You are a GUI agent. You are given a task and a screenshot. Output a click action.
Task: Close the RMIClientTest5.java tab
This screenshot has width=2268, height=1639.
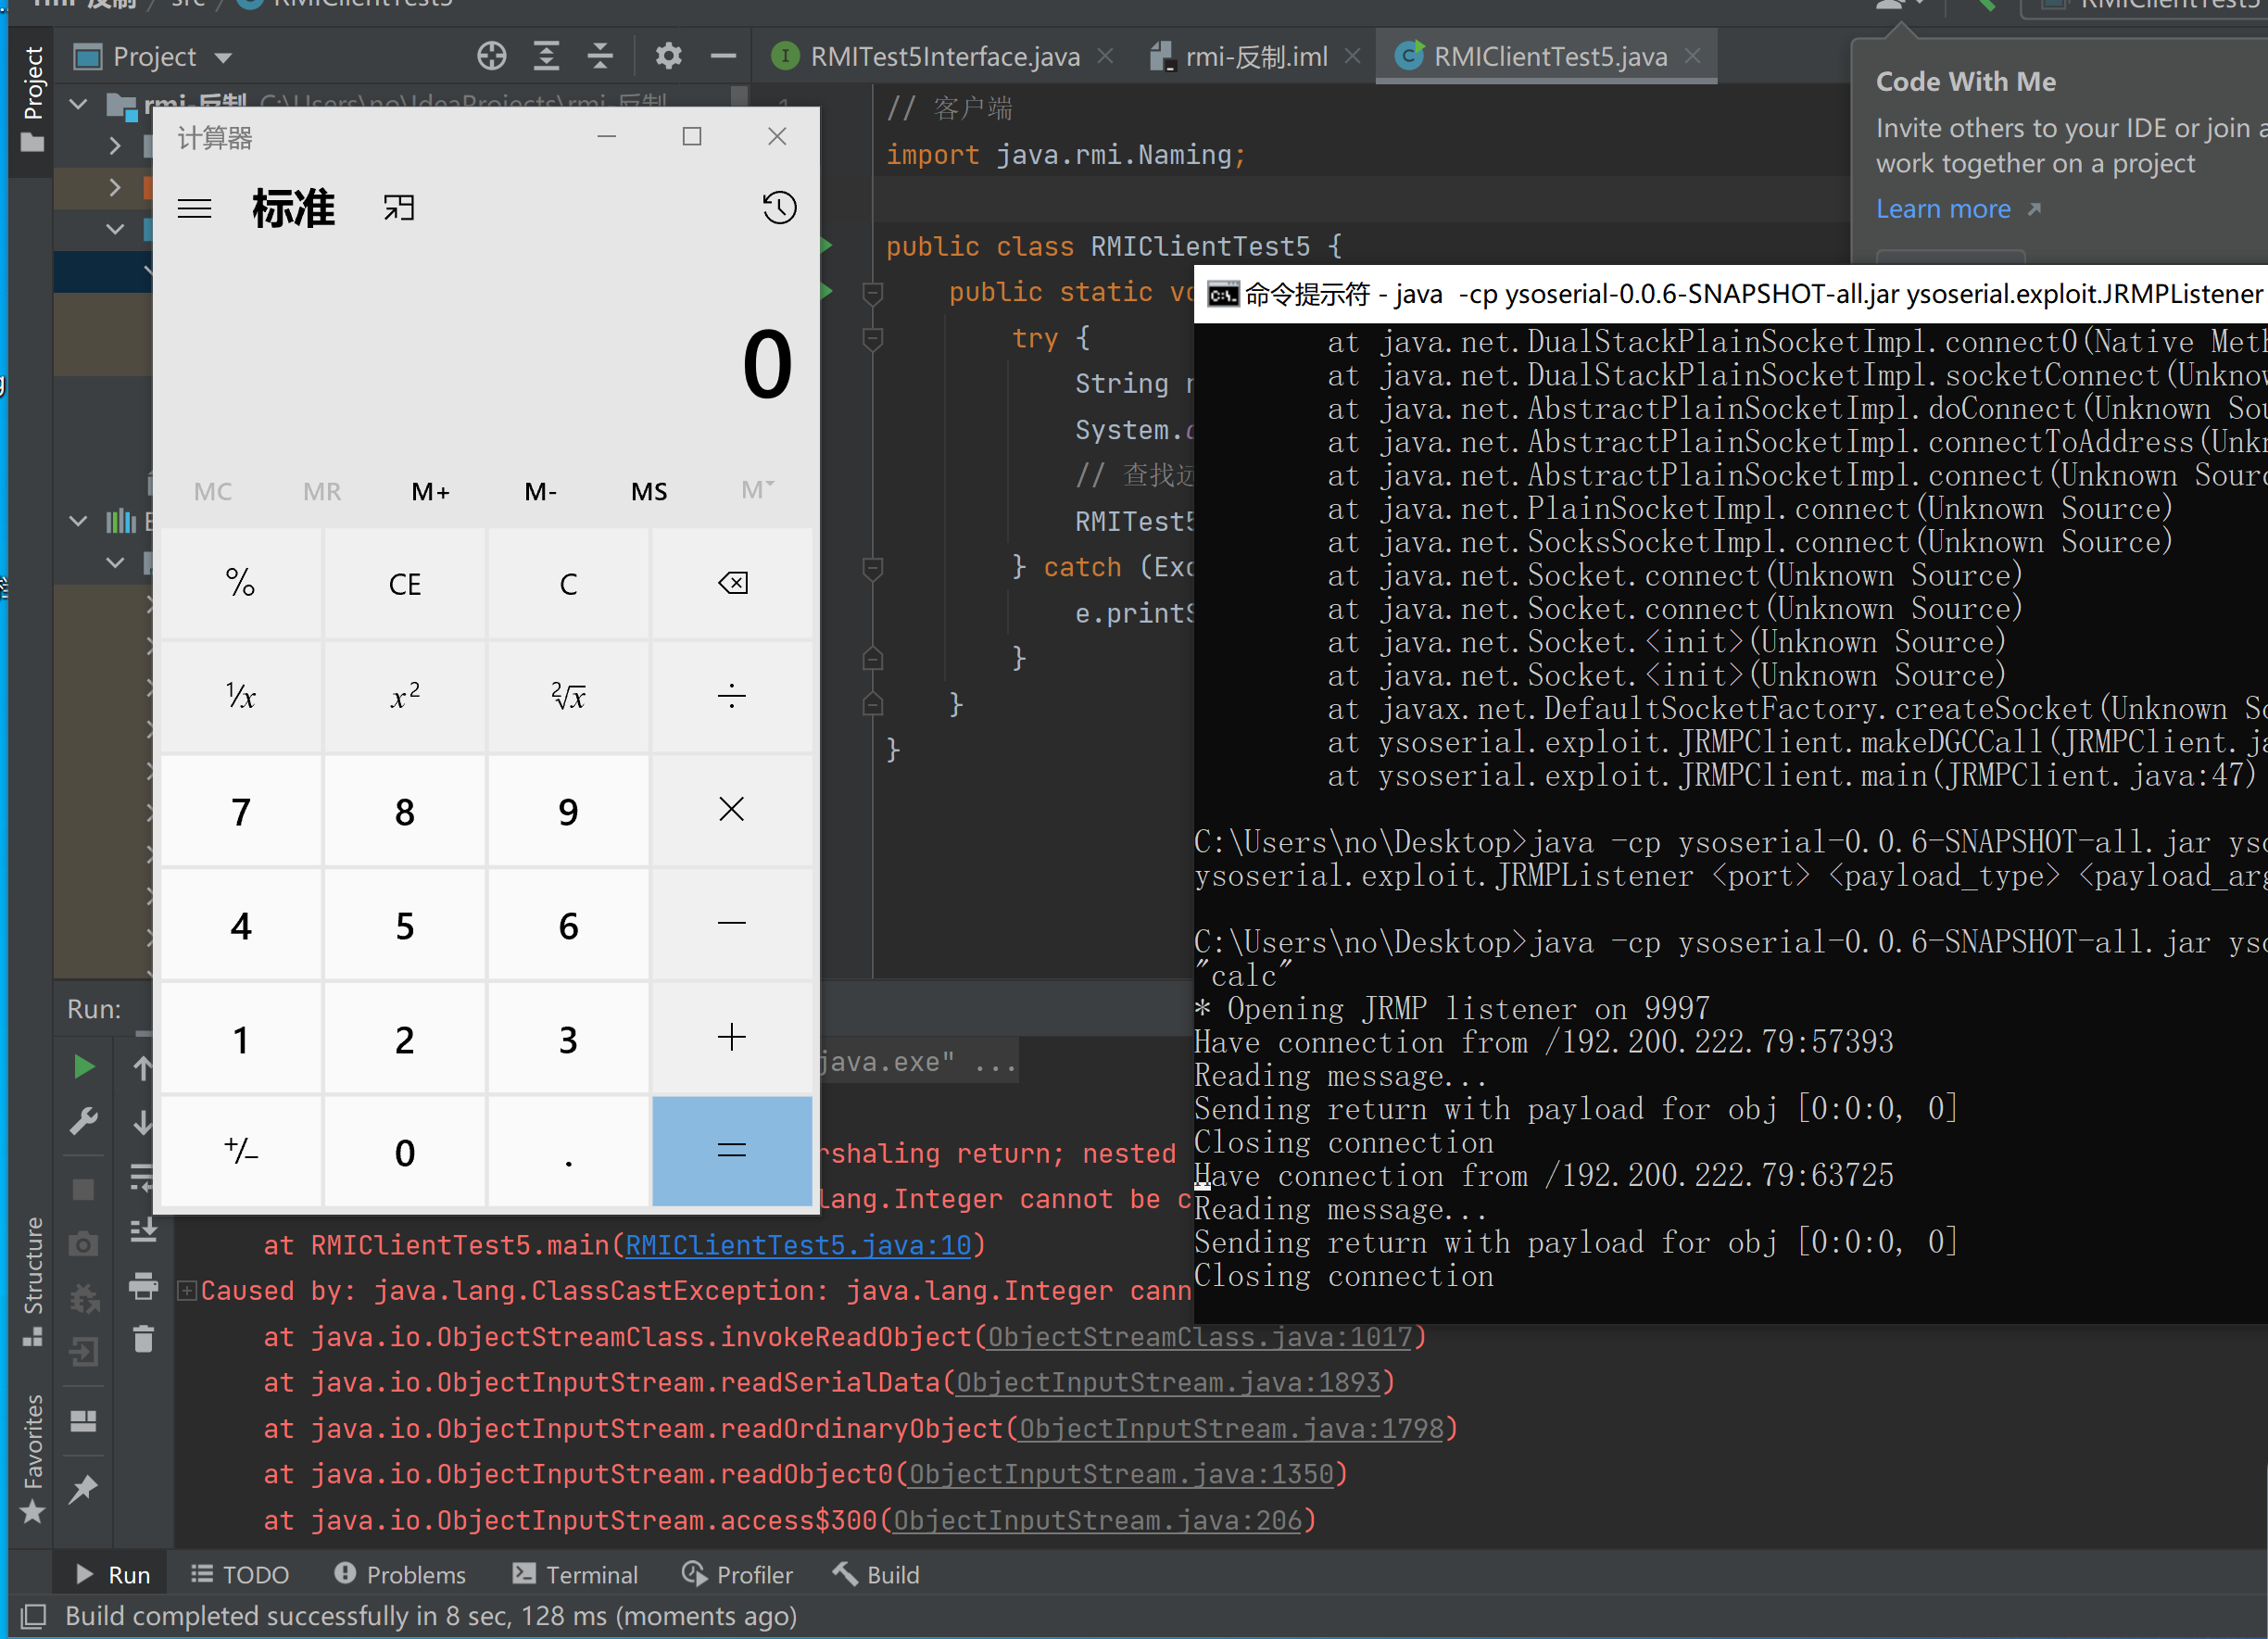[1692, 56]
